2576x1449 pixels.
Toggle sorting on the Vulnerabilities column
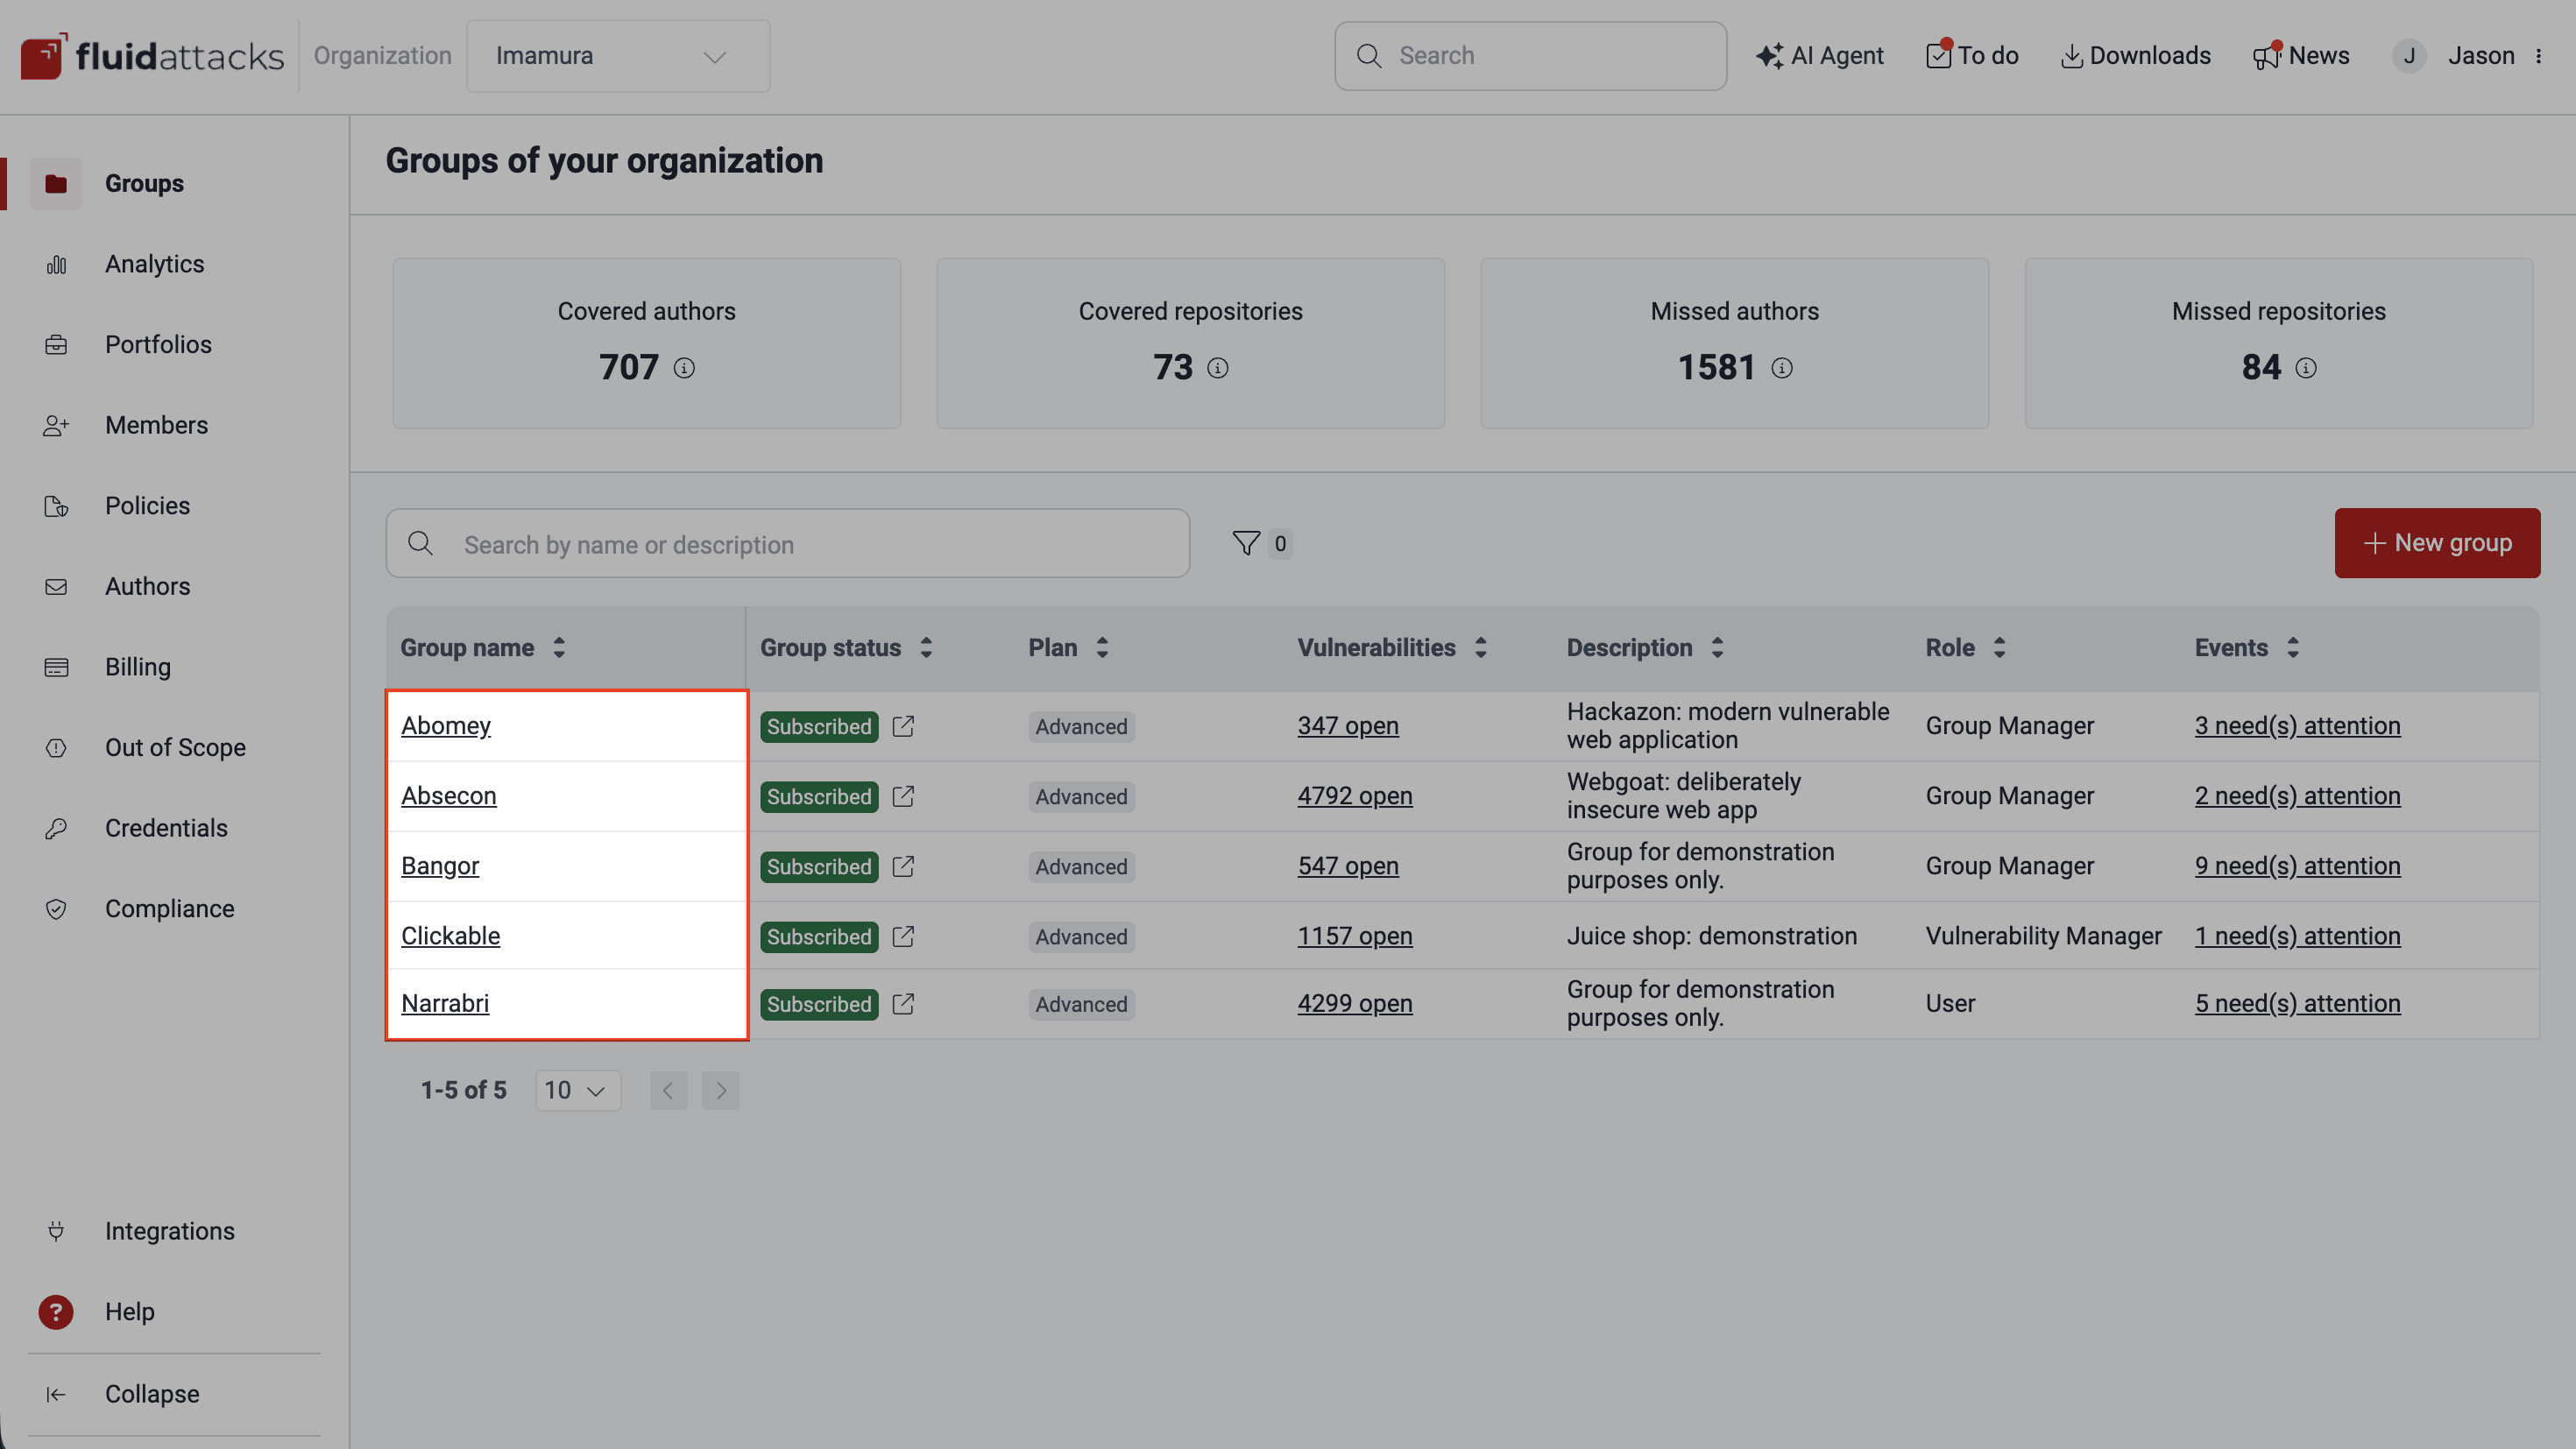[1481, 647]
